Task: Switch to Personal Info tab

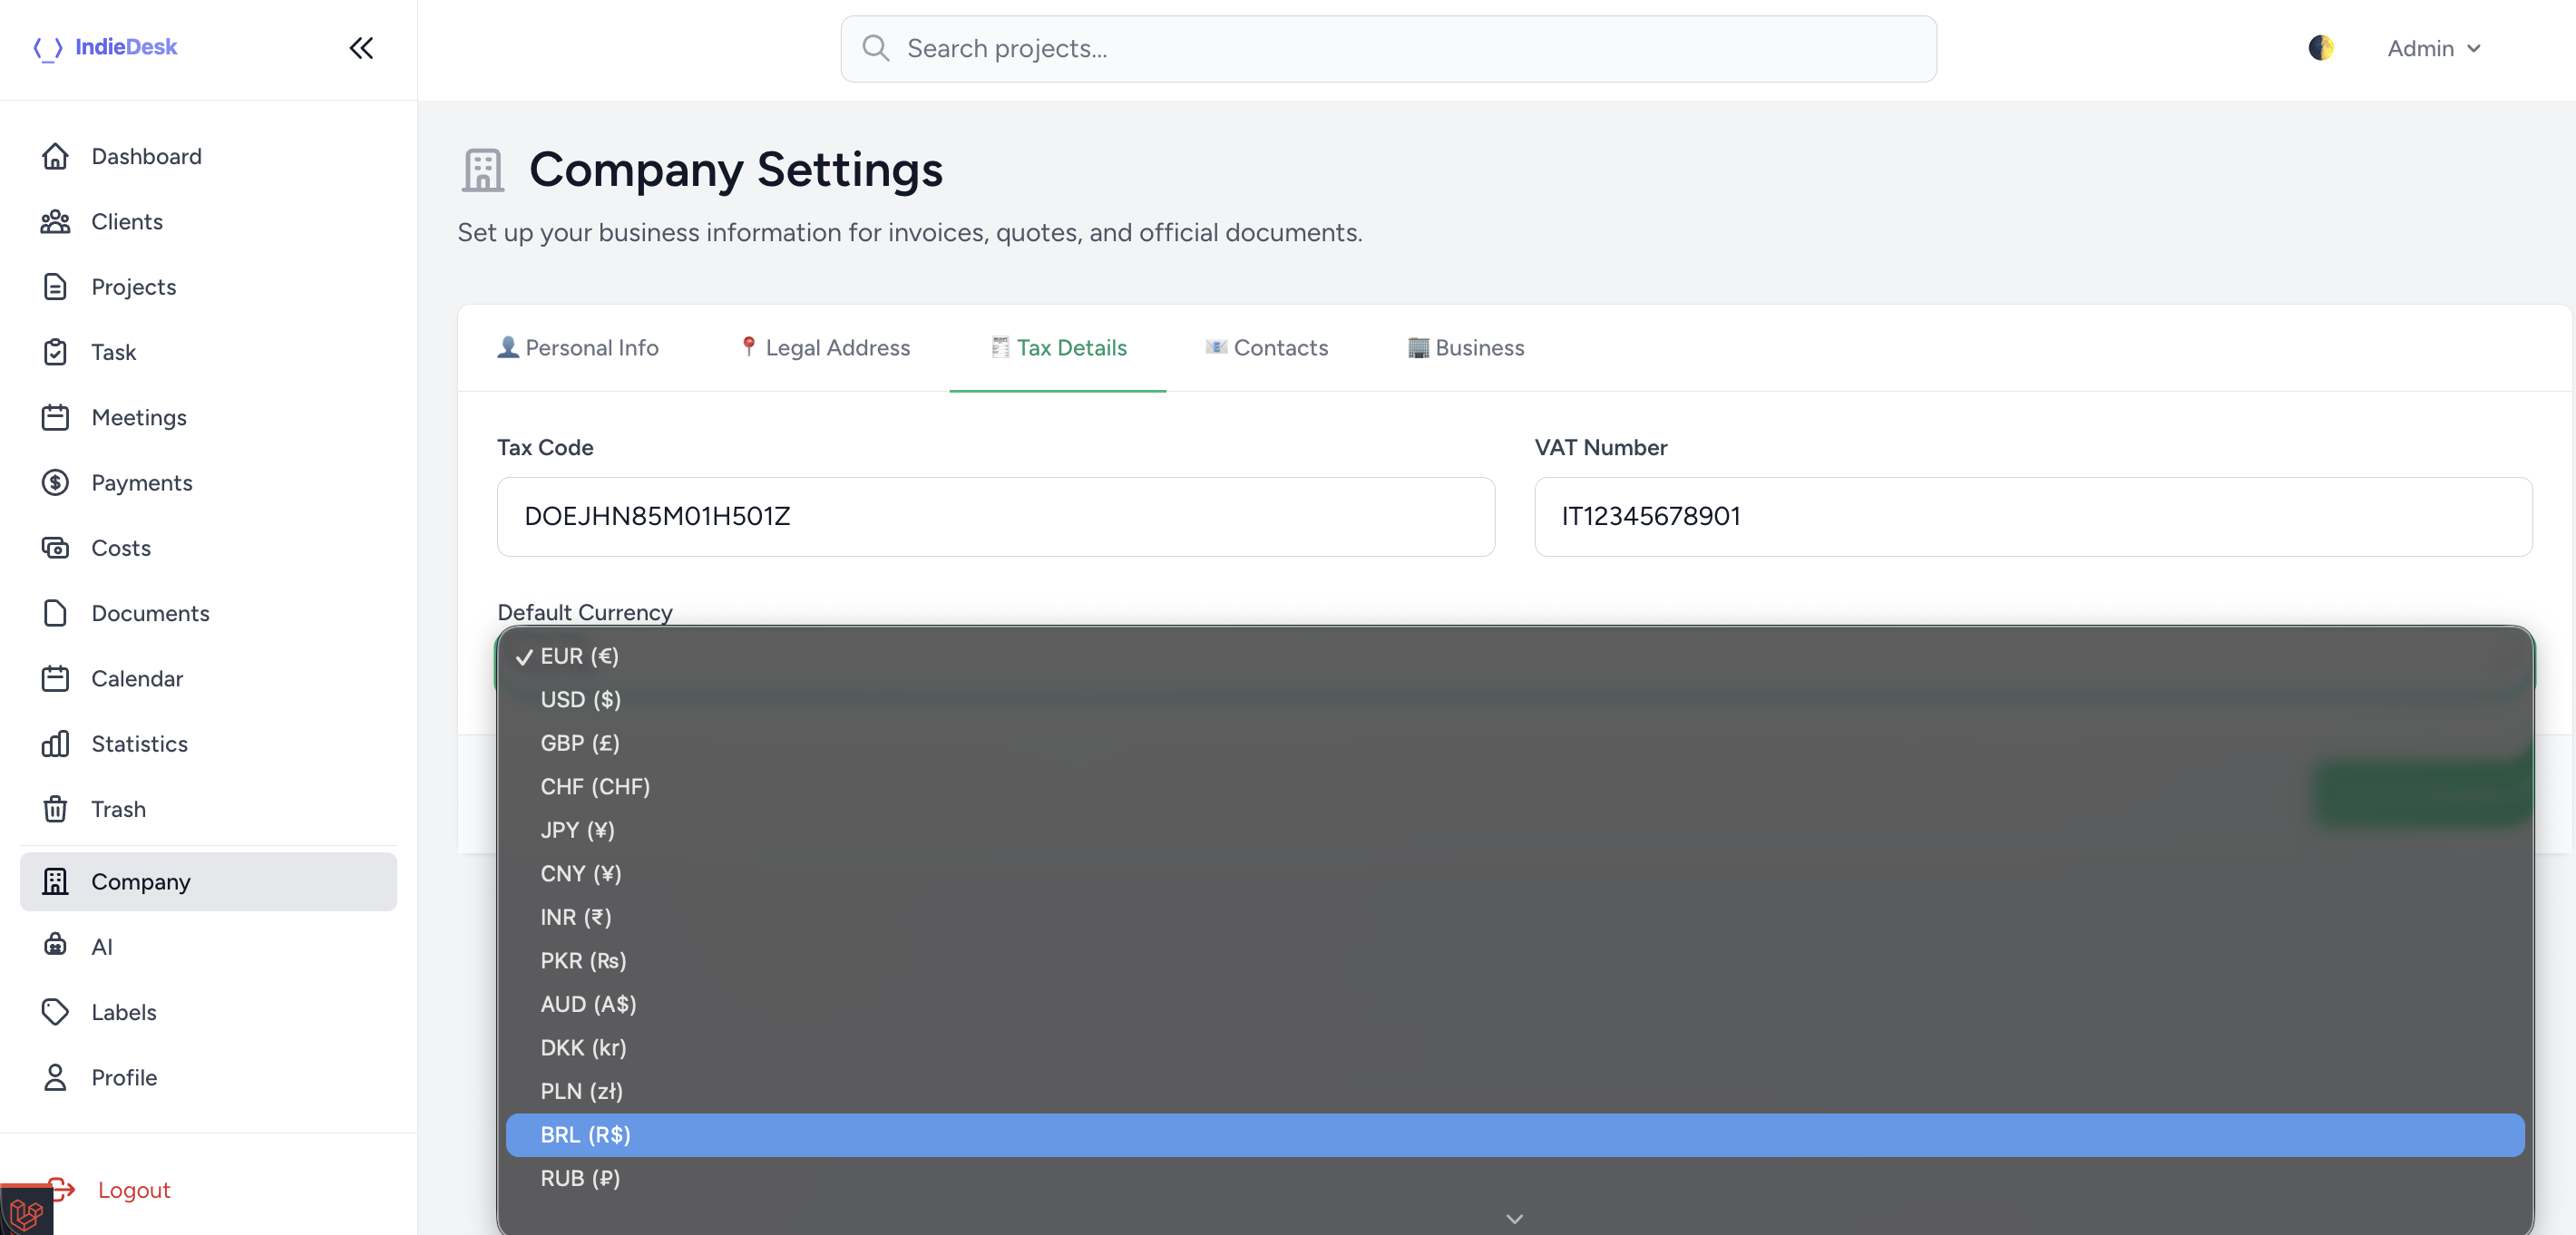Action: [578, 347]
